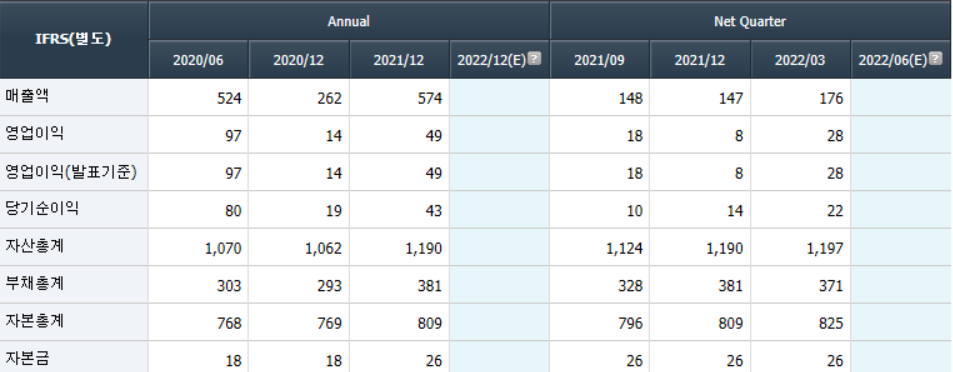Click the 매출액 value 148 for 2021/09
This screenshot has width=953, height=372.
pyautogui.click(x=630, y=98)
